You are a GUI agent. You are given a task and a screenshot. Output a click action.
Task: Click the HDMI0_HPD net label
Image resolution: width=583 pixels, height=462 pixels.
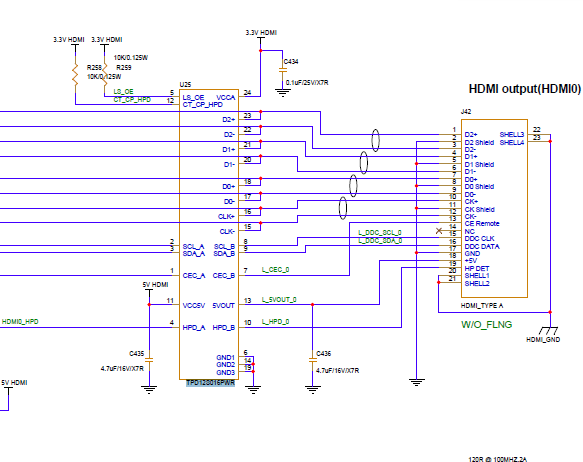tap(20, 322)
